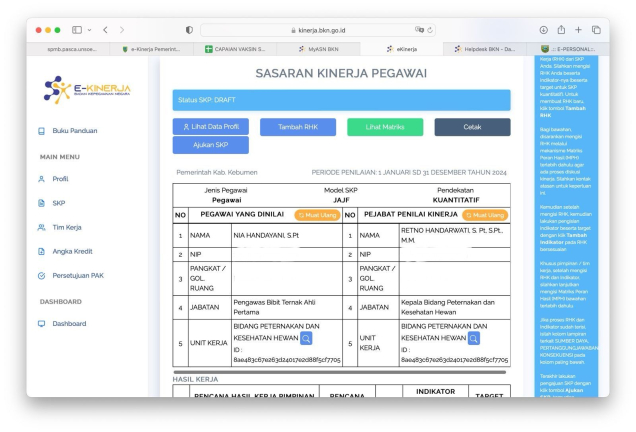Switch to spmb.pasca.unsoe tab
Image resolution: width=636 pixels, height=432 pixels.
pos(68,49)
